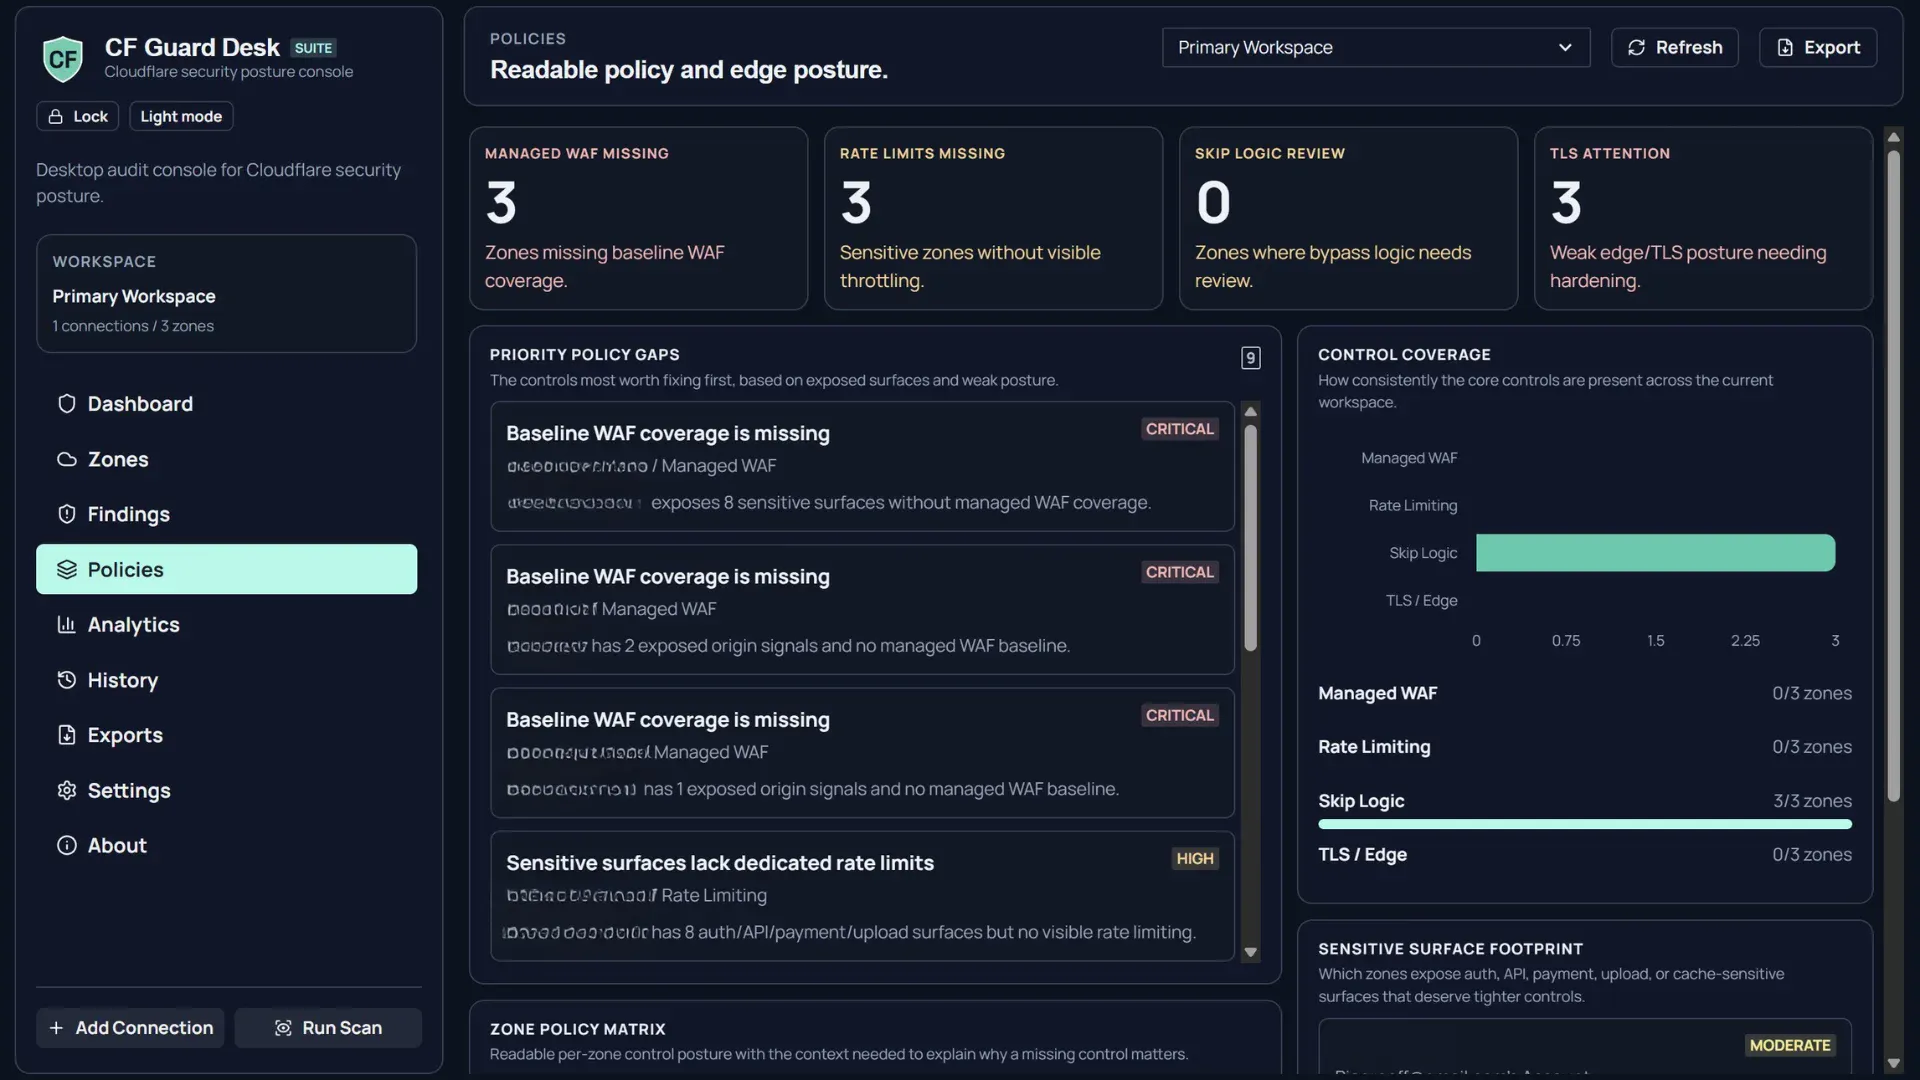Toggle Light mode
This screenshot has height=1080, width=1920.
tap(181, 116)
